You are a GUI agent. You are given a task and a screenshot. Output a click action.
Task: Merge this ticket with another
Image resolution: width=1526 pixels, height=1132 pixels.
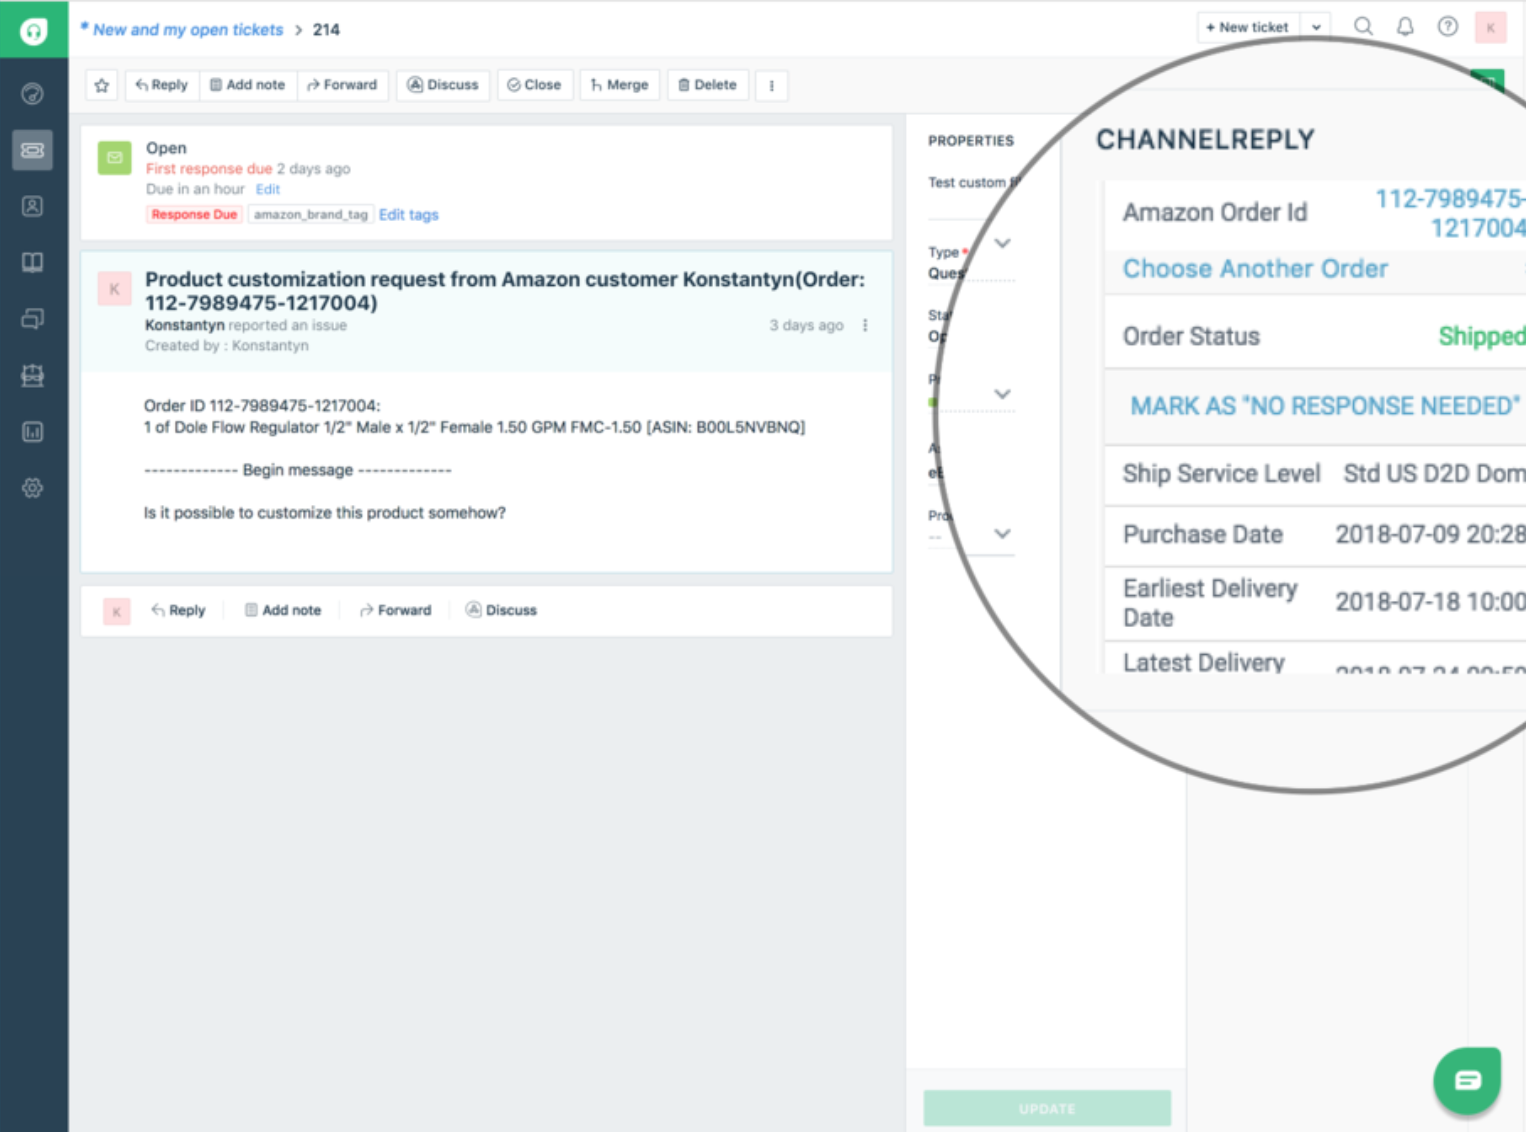coord(620,86)
